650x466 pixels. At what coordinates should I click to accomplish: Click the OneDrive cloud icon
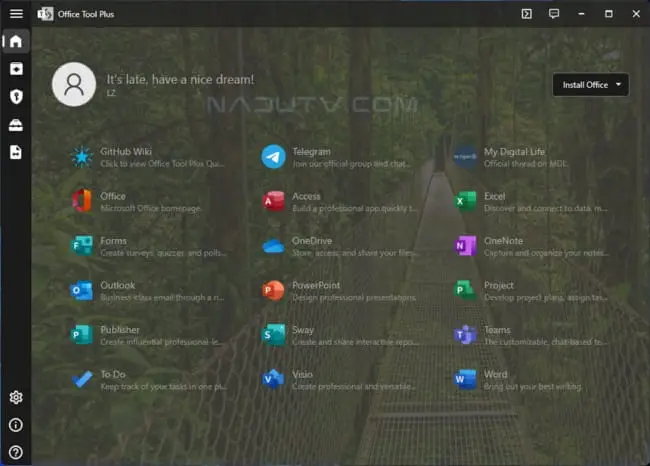click(274, 246)
